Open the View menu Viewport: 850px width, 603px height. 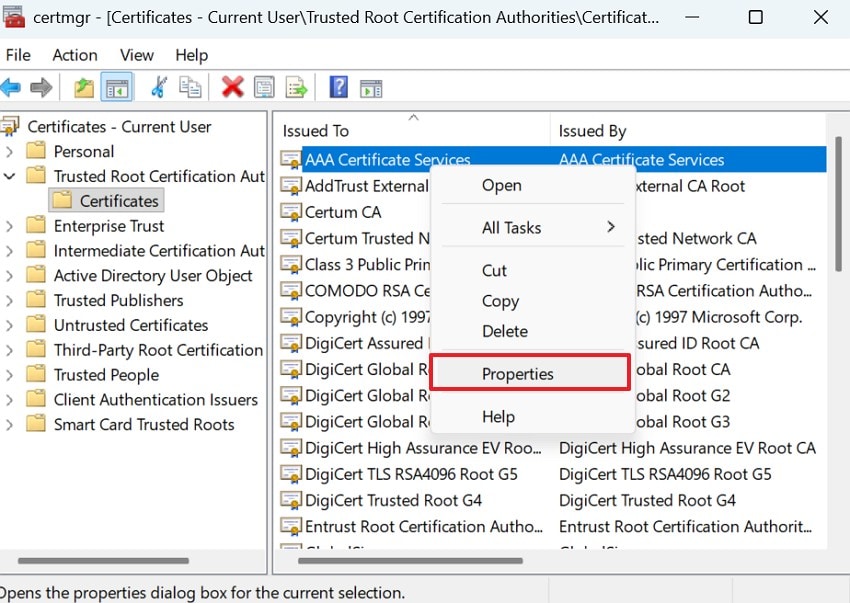click(136, 55)
